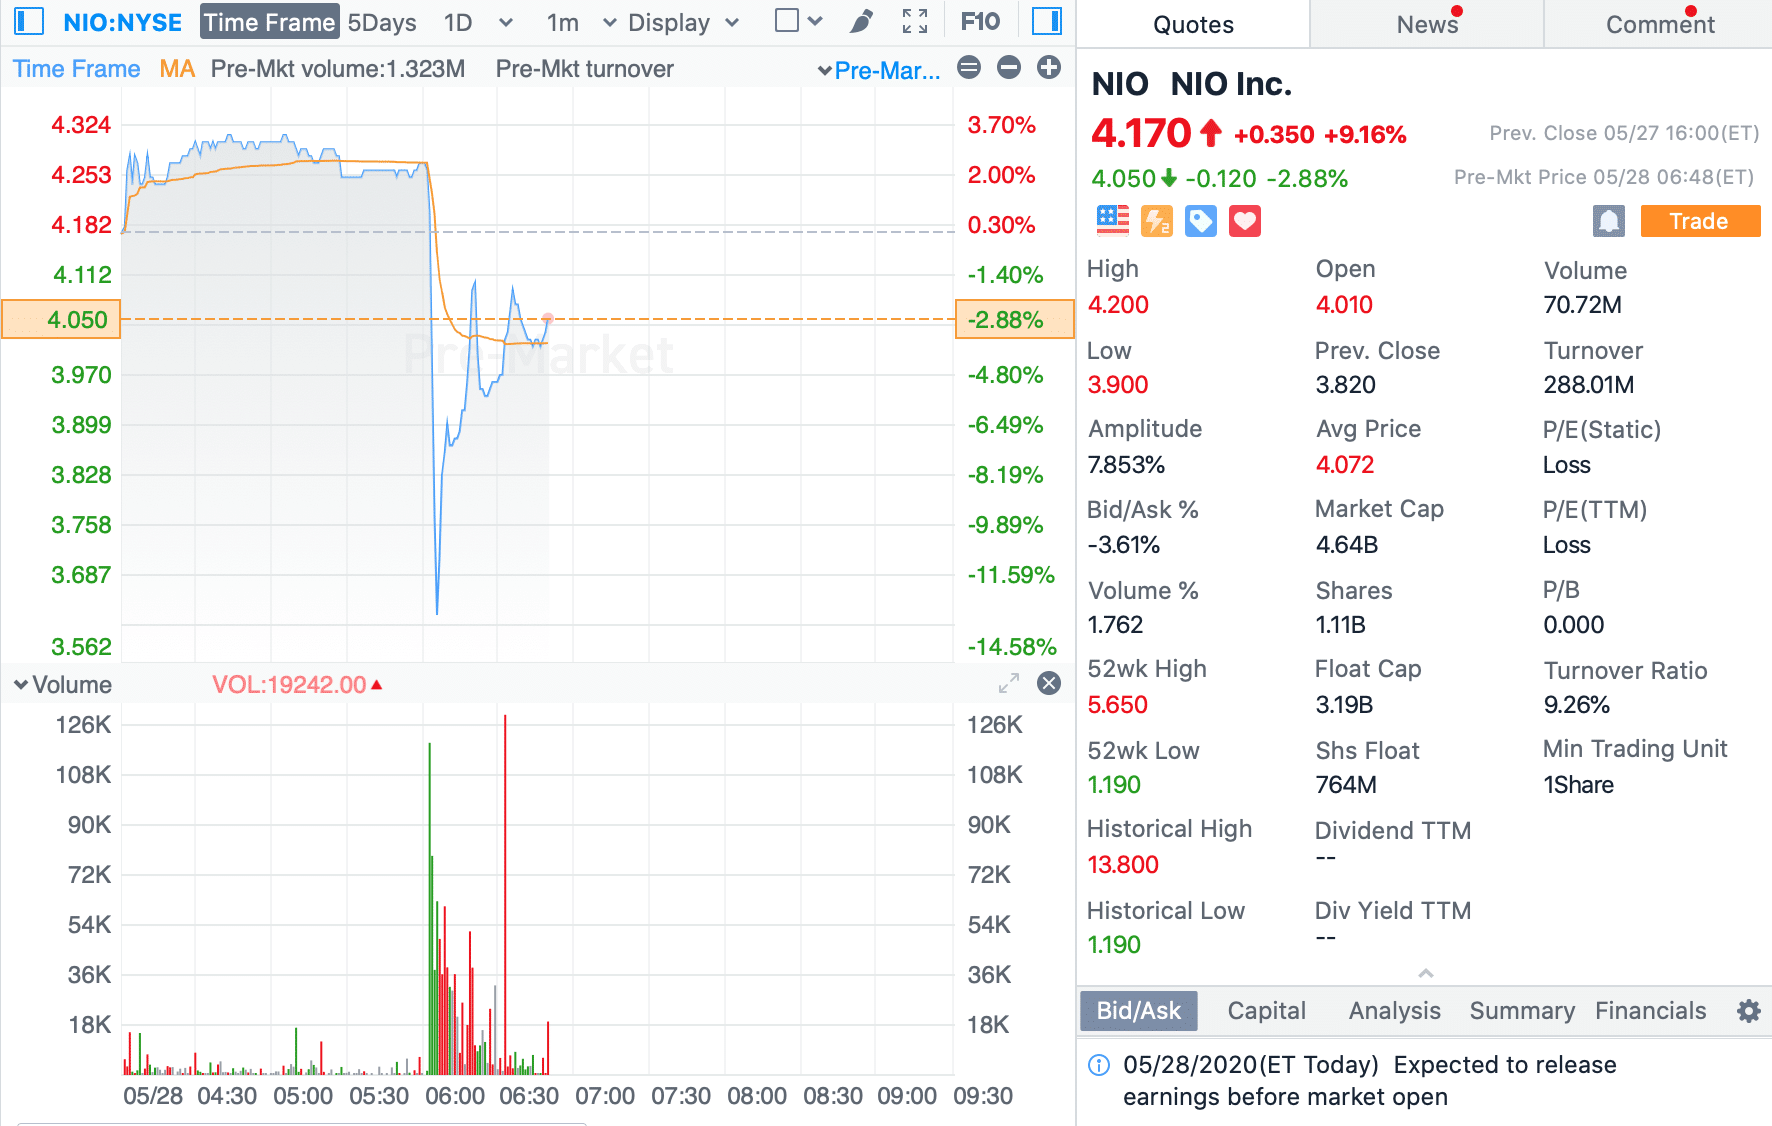
Task: Select the 5Days time frame
Action: pos(382,21)
